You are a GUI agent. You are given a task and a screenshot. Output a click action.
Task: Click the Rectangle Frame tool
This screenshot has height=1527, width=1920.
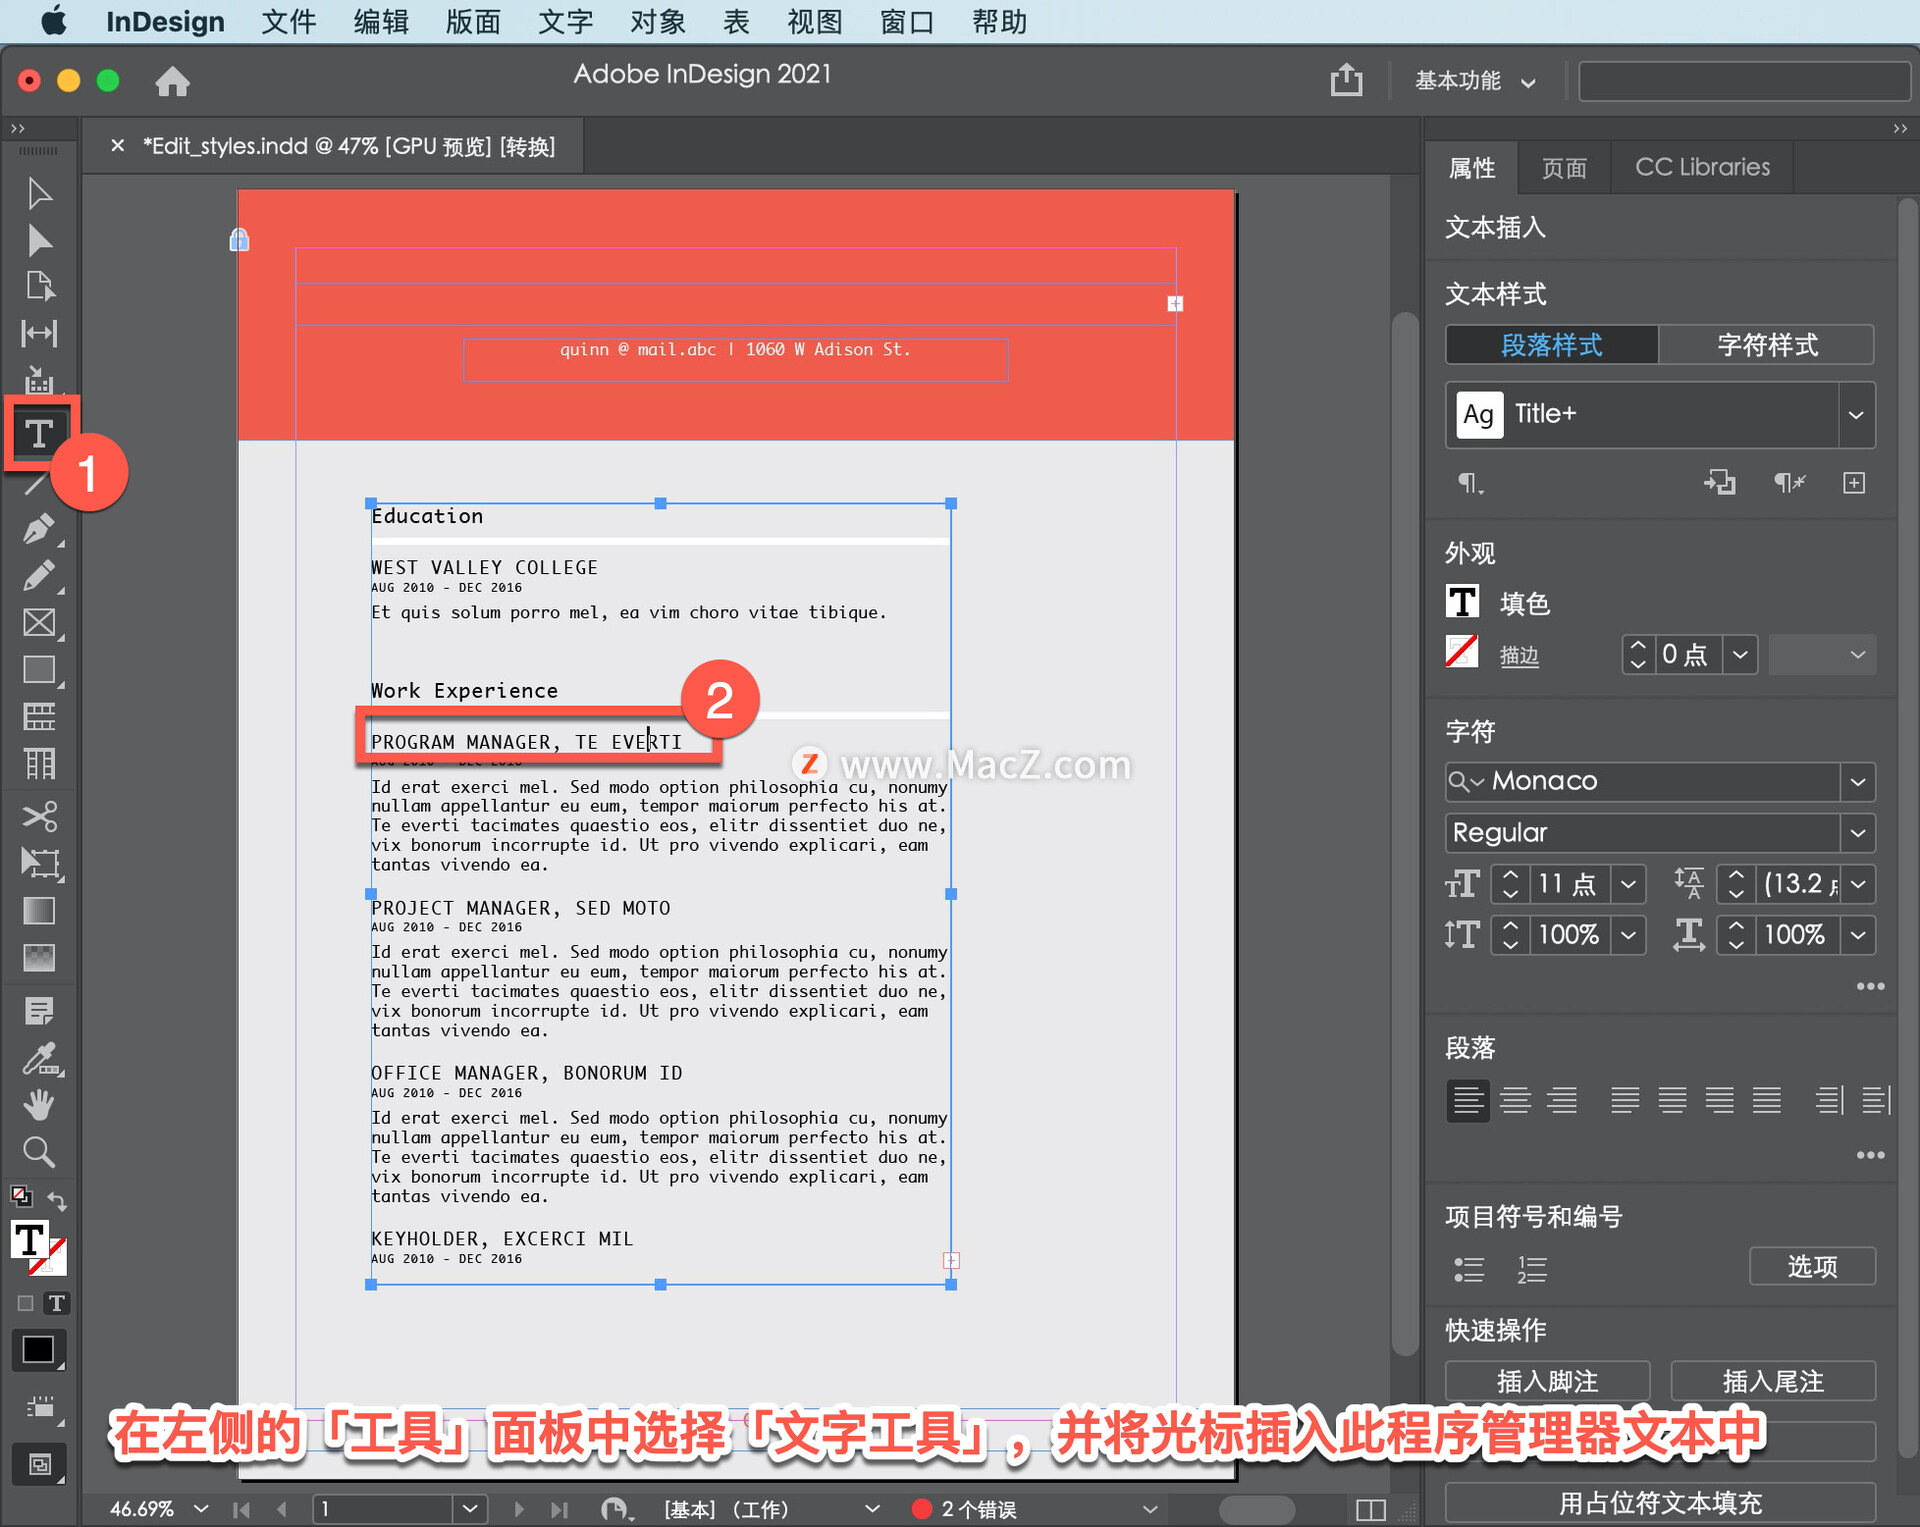[x=39, y=623]
